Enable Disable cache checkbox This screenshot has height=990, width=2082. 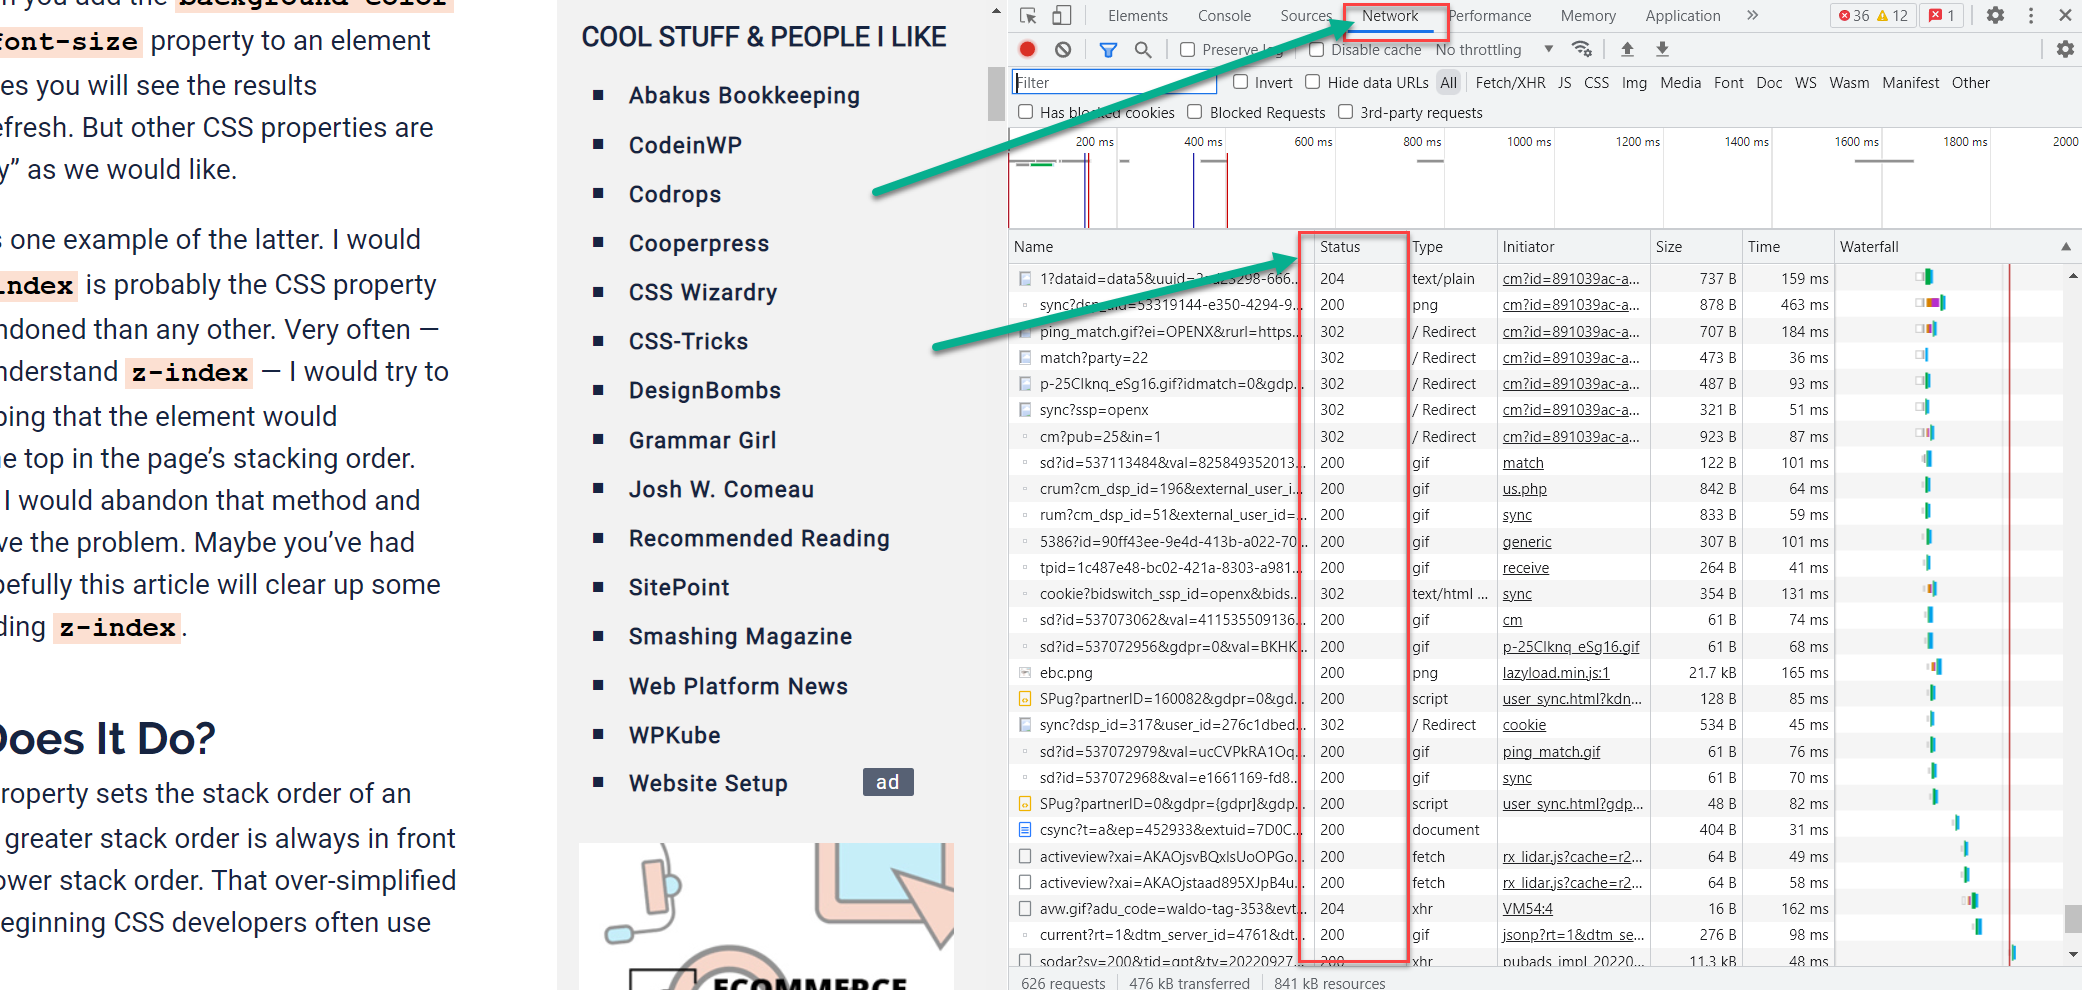pos(1317,49)
